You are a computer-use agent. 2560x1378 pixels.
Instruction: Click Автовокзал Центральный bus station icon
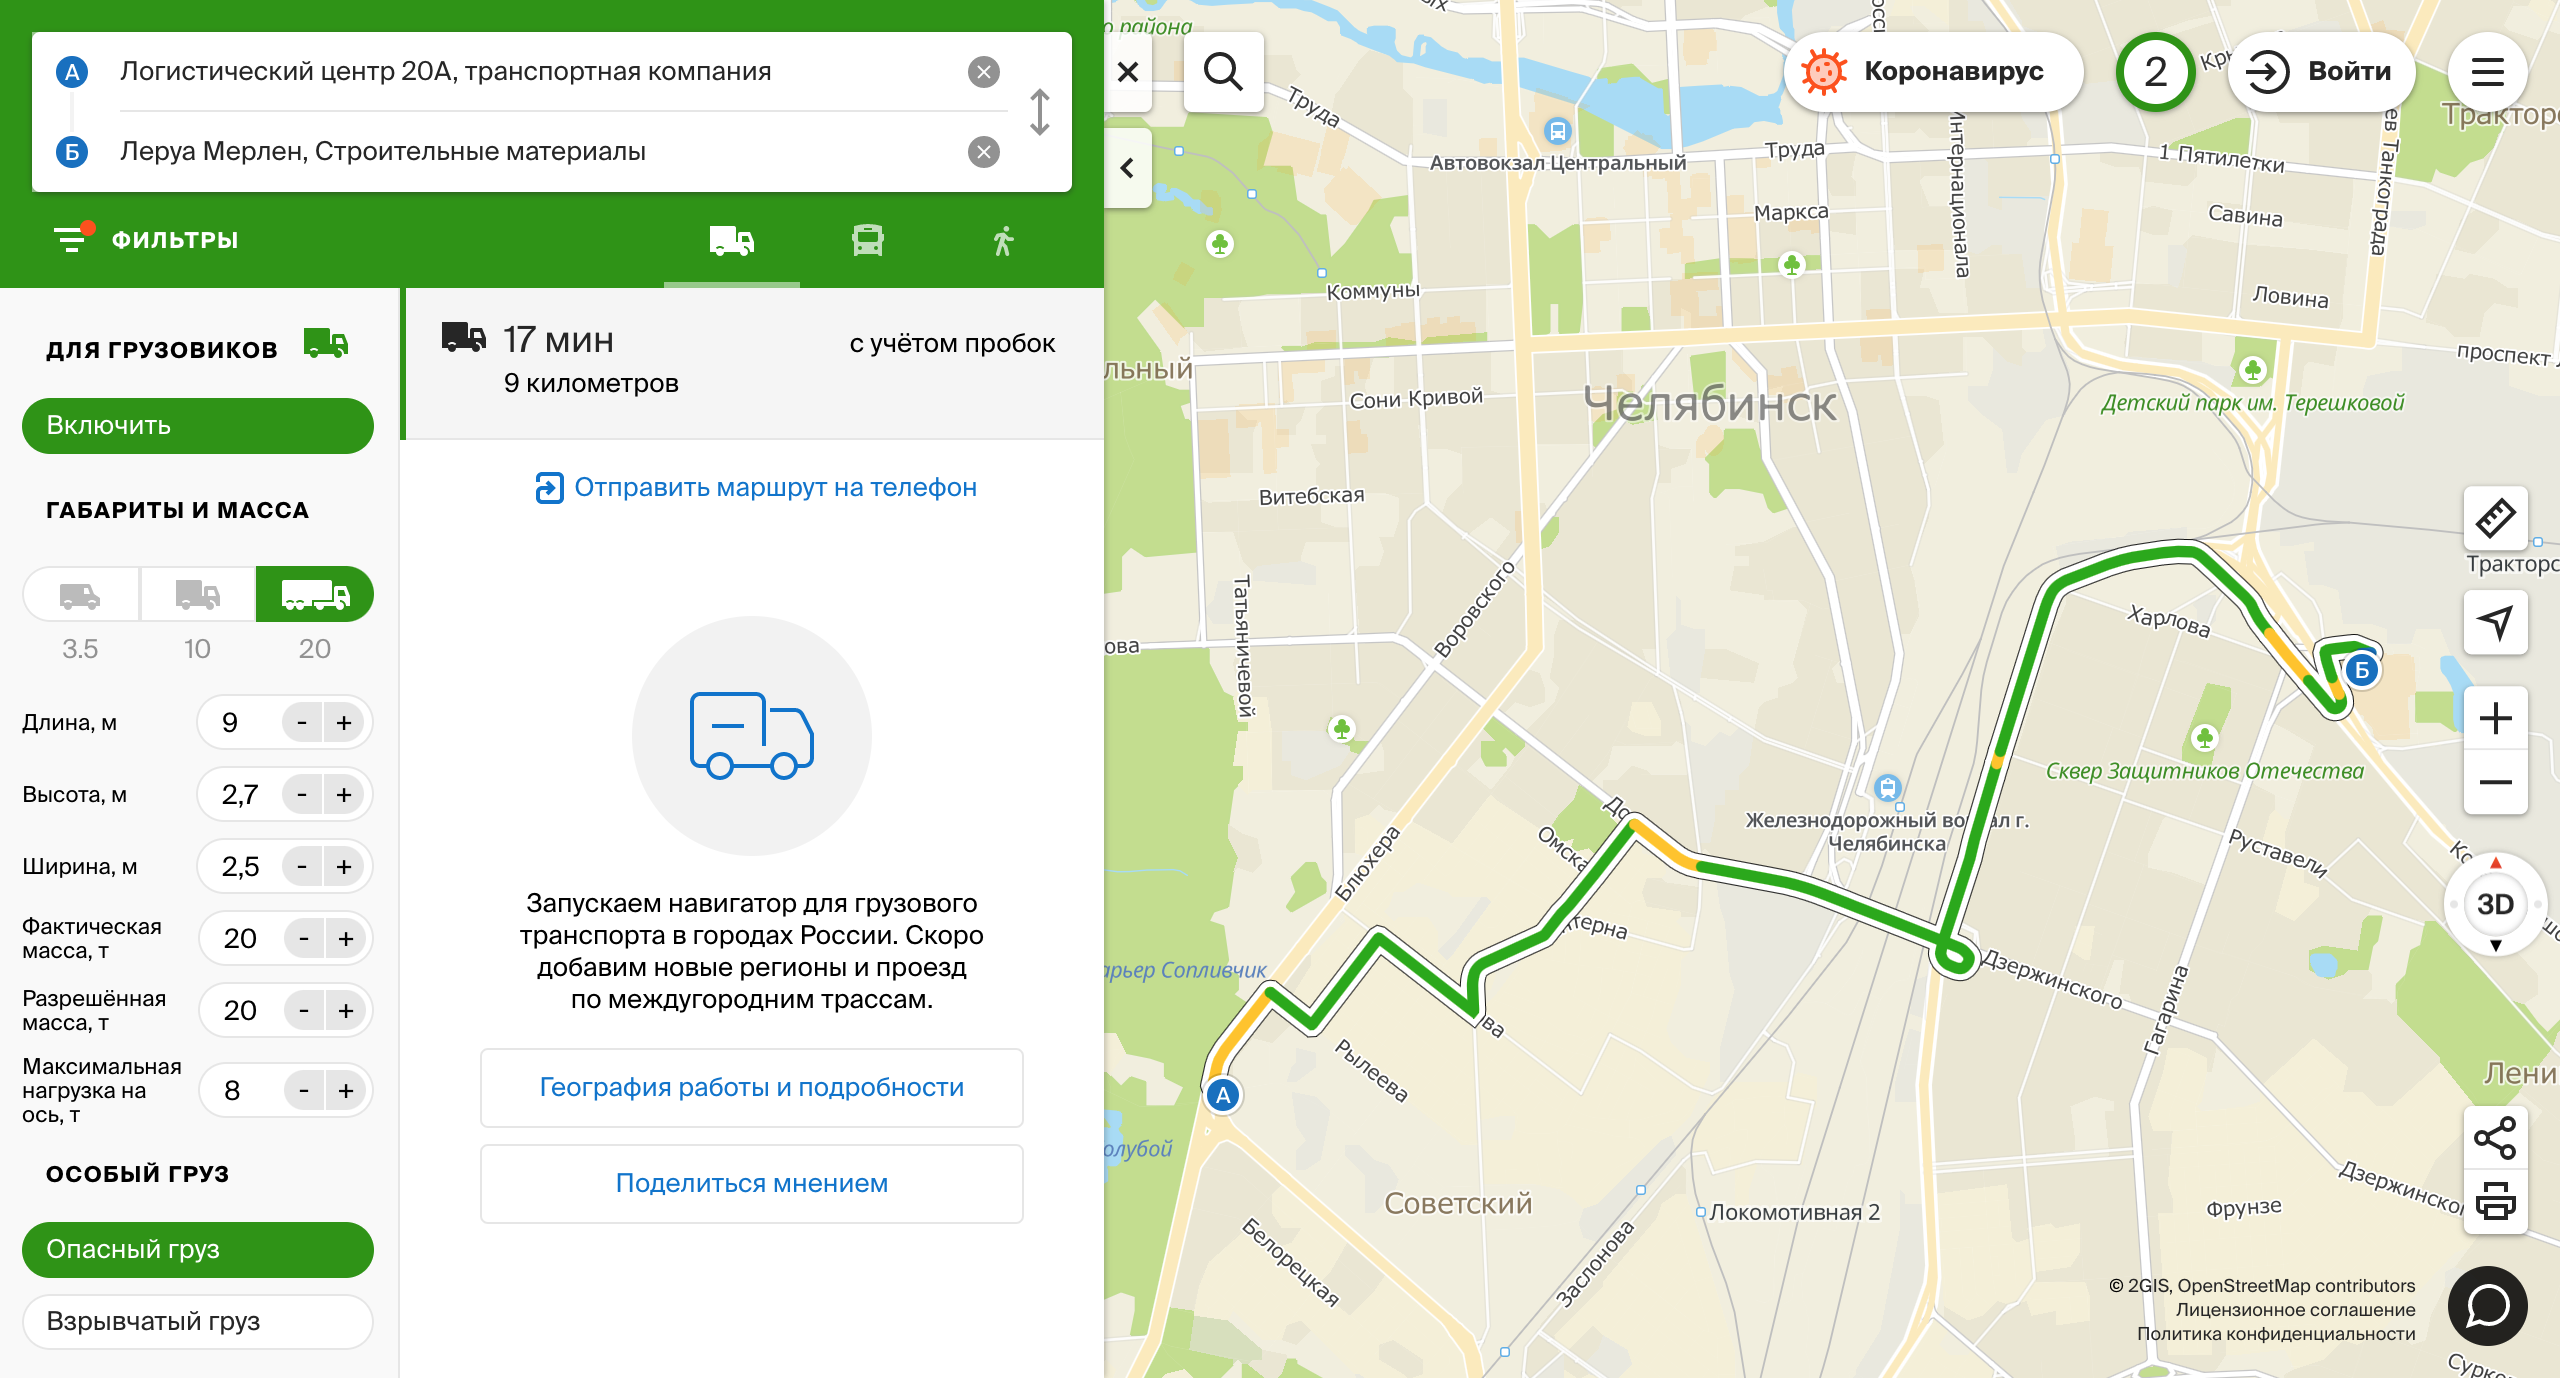point(1557,131)
